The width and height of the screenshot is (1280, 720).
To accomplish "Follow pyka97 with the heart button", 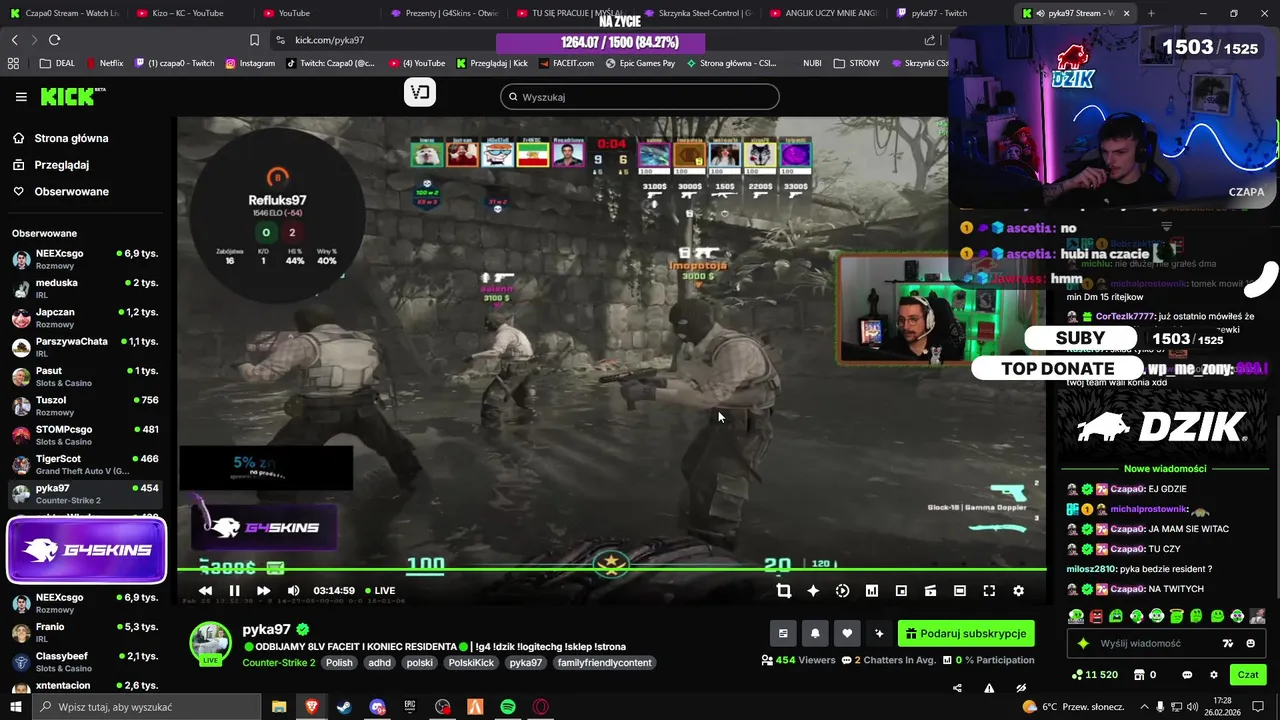I will click(847, 633).
